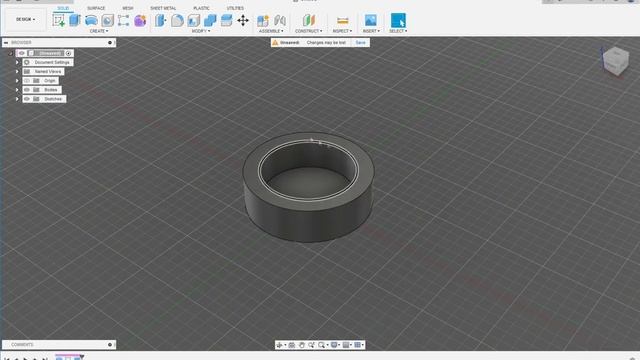The width and height of the screenshot is (640, 360).
Task: Click the ViewCube in the corner
Action: 616,61
